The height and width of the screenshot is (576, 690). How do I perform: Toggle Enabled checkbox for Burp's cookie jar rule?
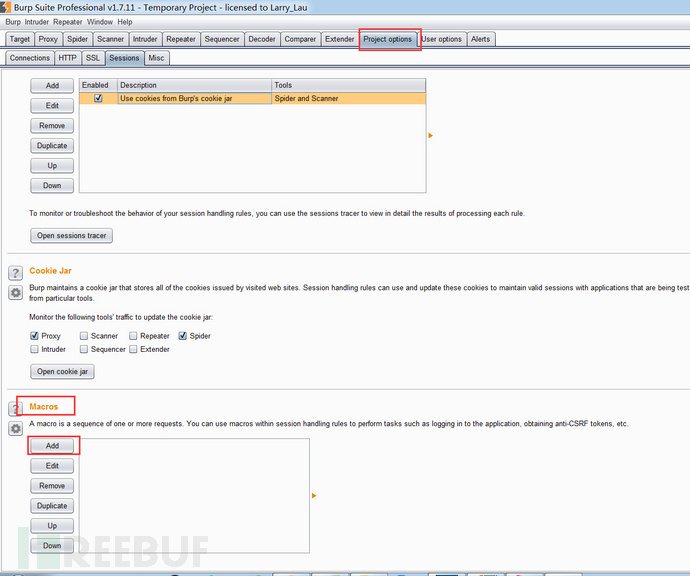[x=98, y=98]
